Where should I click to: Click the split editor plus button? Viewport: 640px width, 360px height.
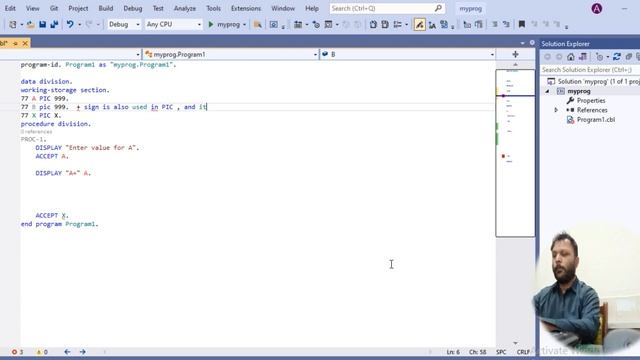(x=516, y=54)
